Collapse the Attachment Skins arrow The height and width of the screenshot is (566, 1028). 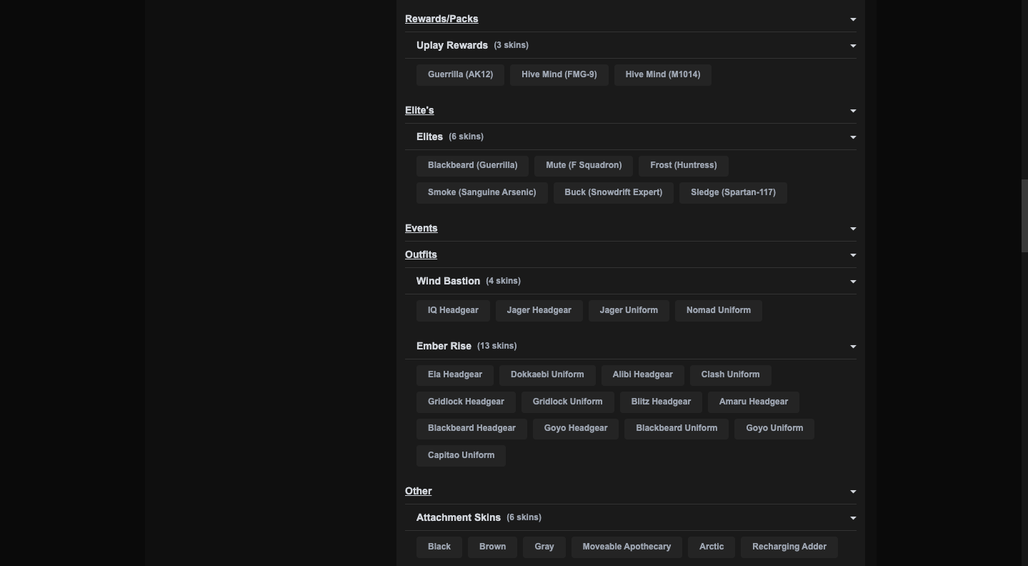pyautogui.click(x=853, y=518)
